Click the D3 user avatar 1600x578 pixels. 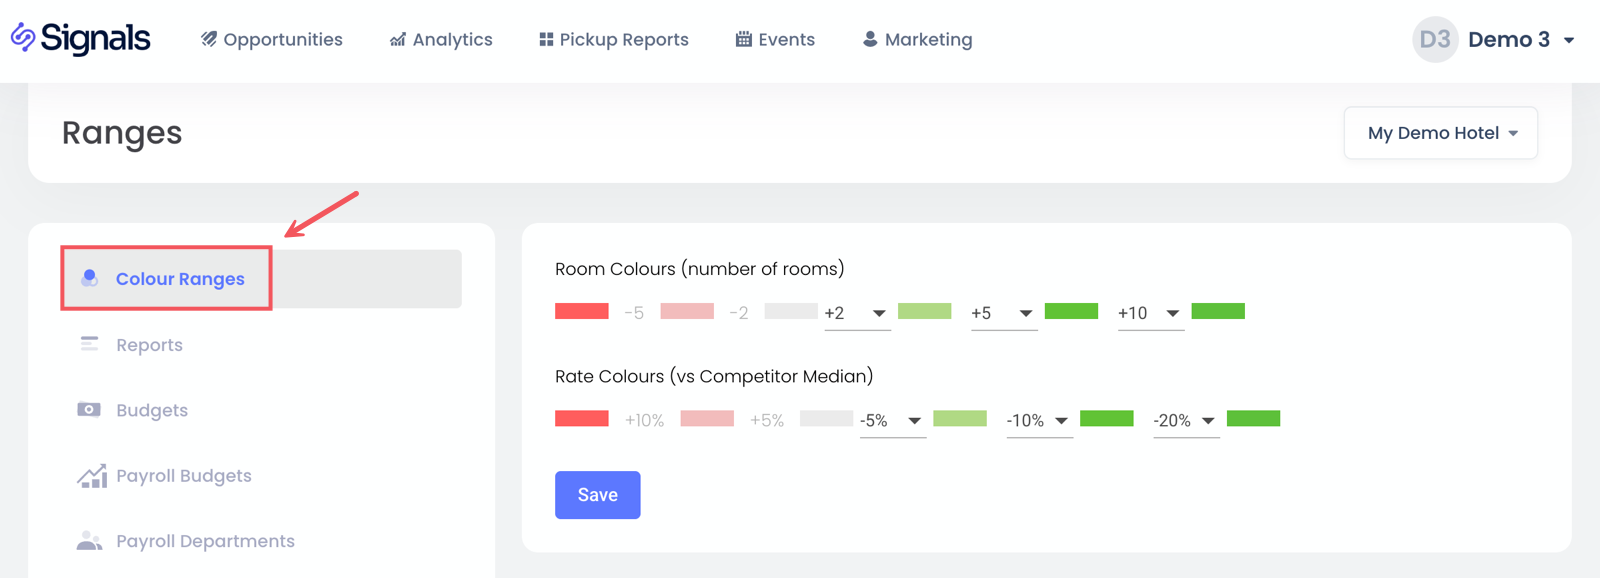click(x=1434, y=40)
